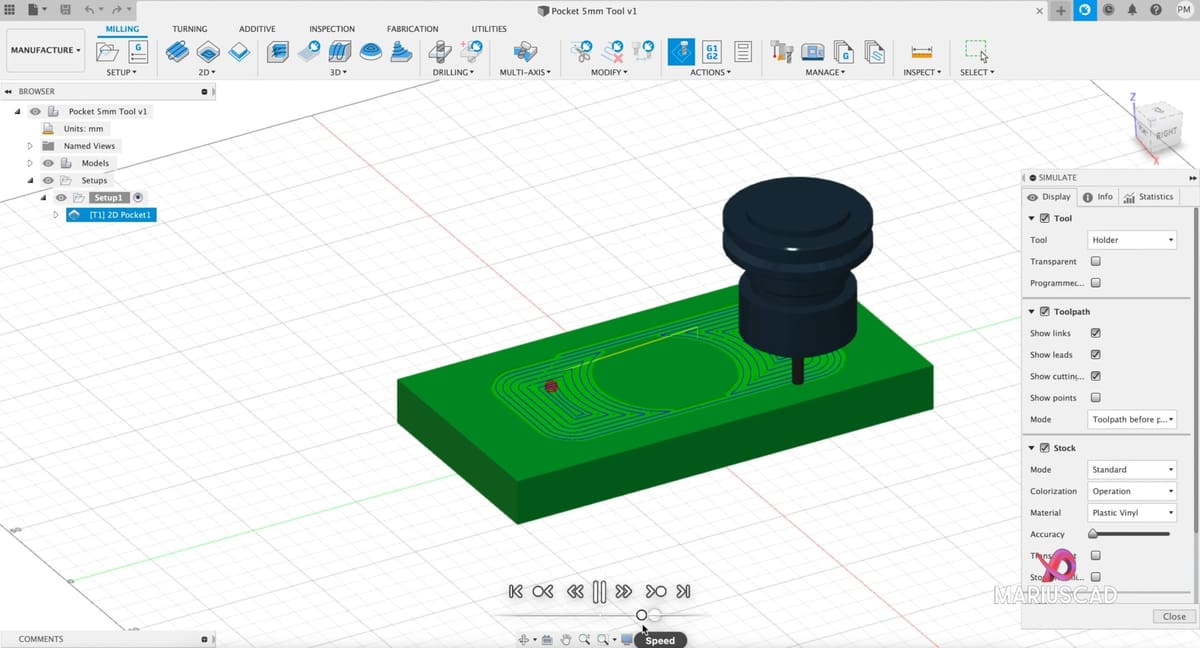Pause the simulation playback
Image resolution: width=1200 pixels, height=648 pixels.
coord(599,591)
